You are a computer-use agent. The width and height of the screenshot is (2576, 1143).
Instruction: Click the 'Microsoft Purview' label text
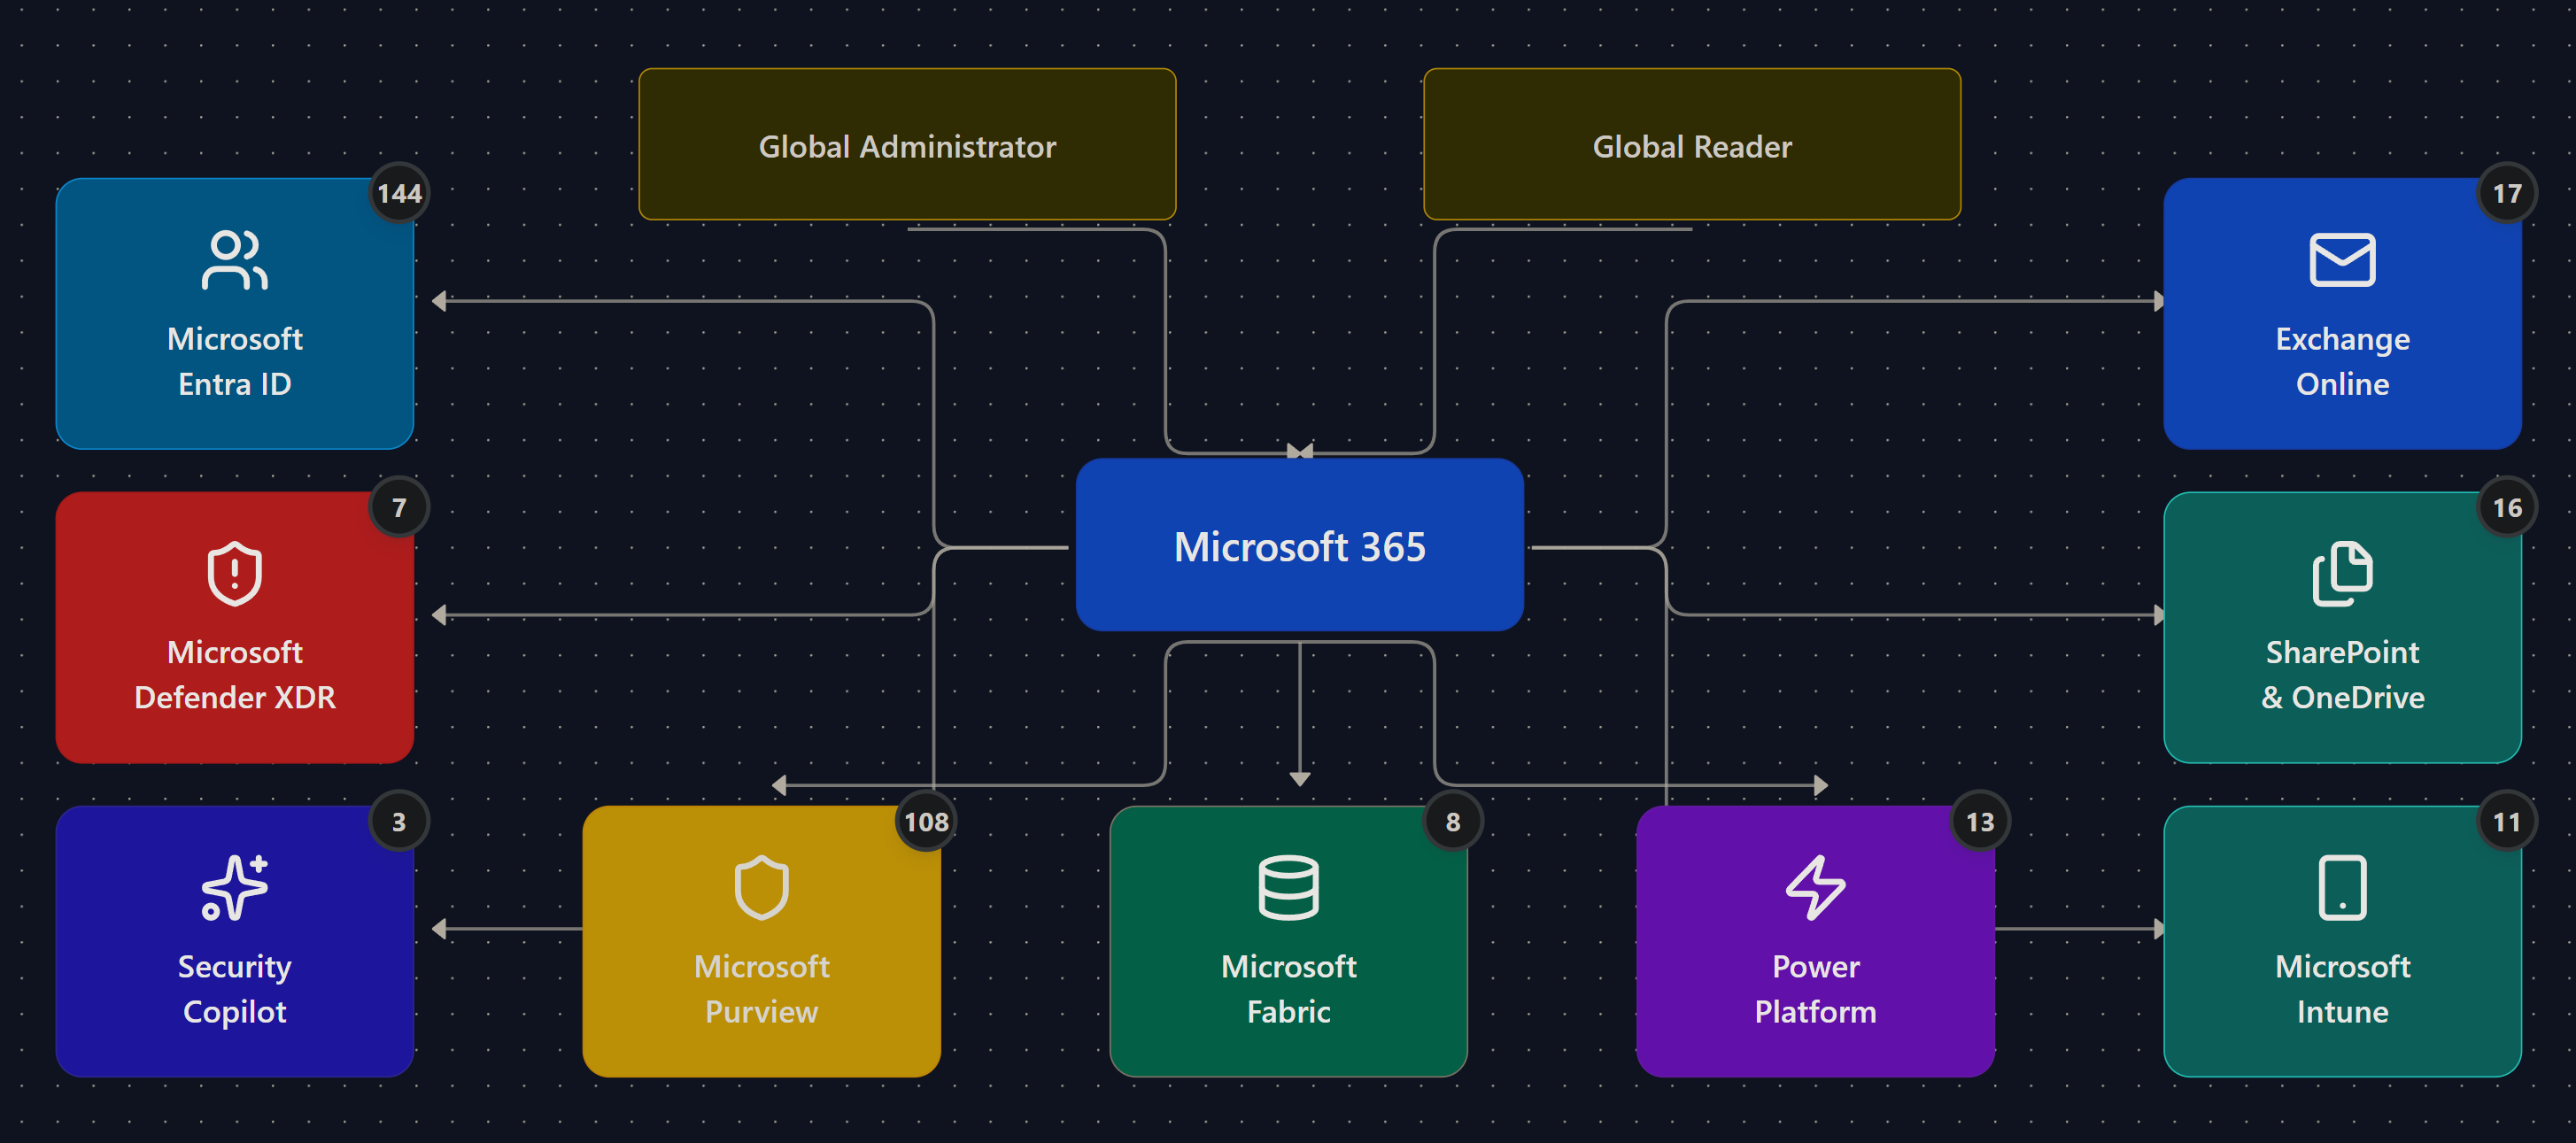point(761,989)
